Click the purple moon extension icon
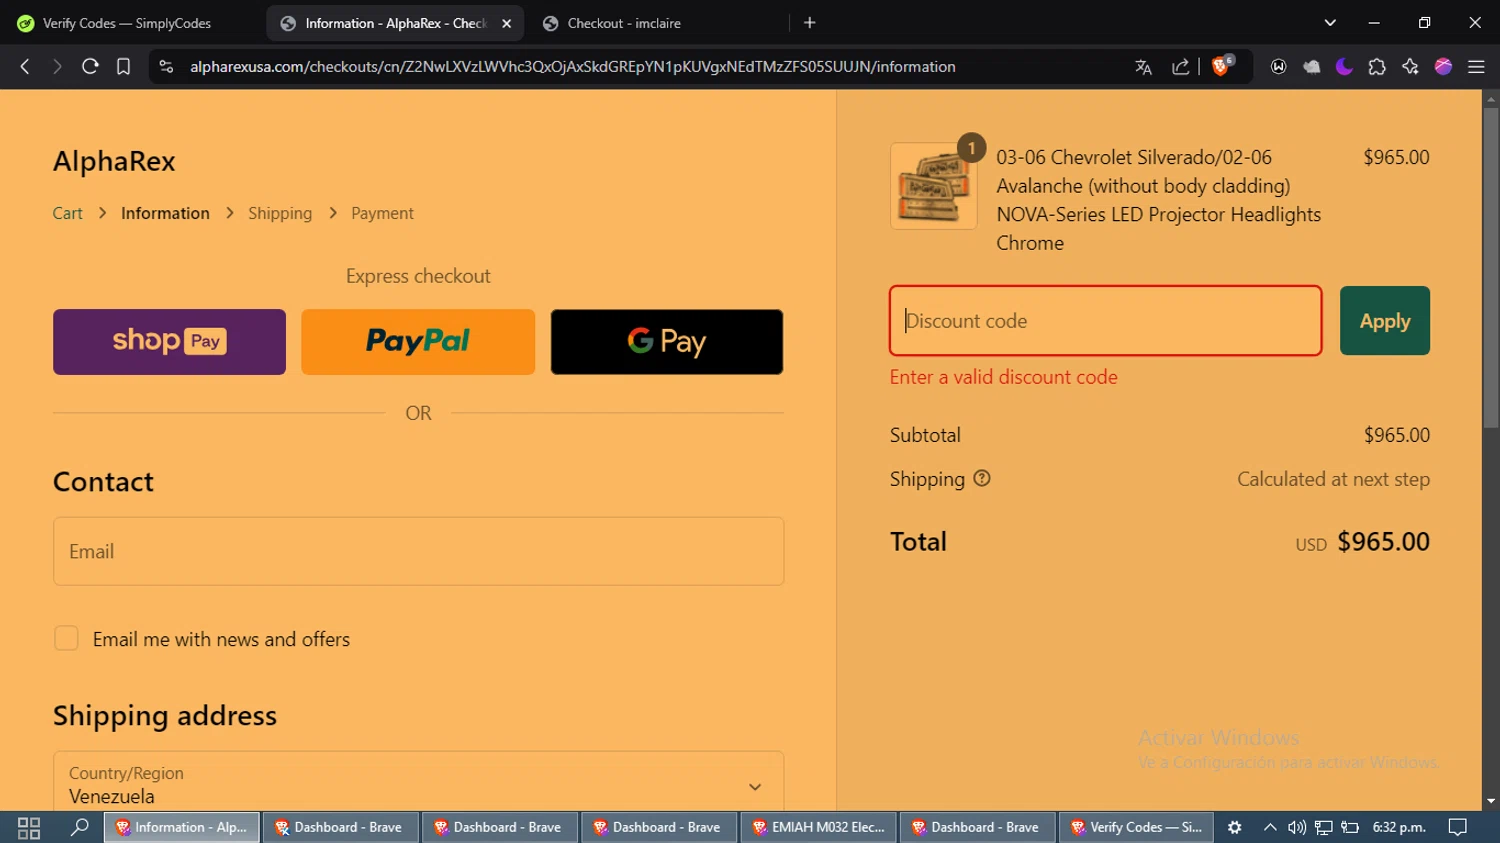1500x843 pixels. coord(1344,67)
